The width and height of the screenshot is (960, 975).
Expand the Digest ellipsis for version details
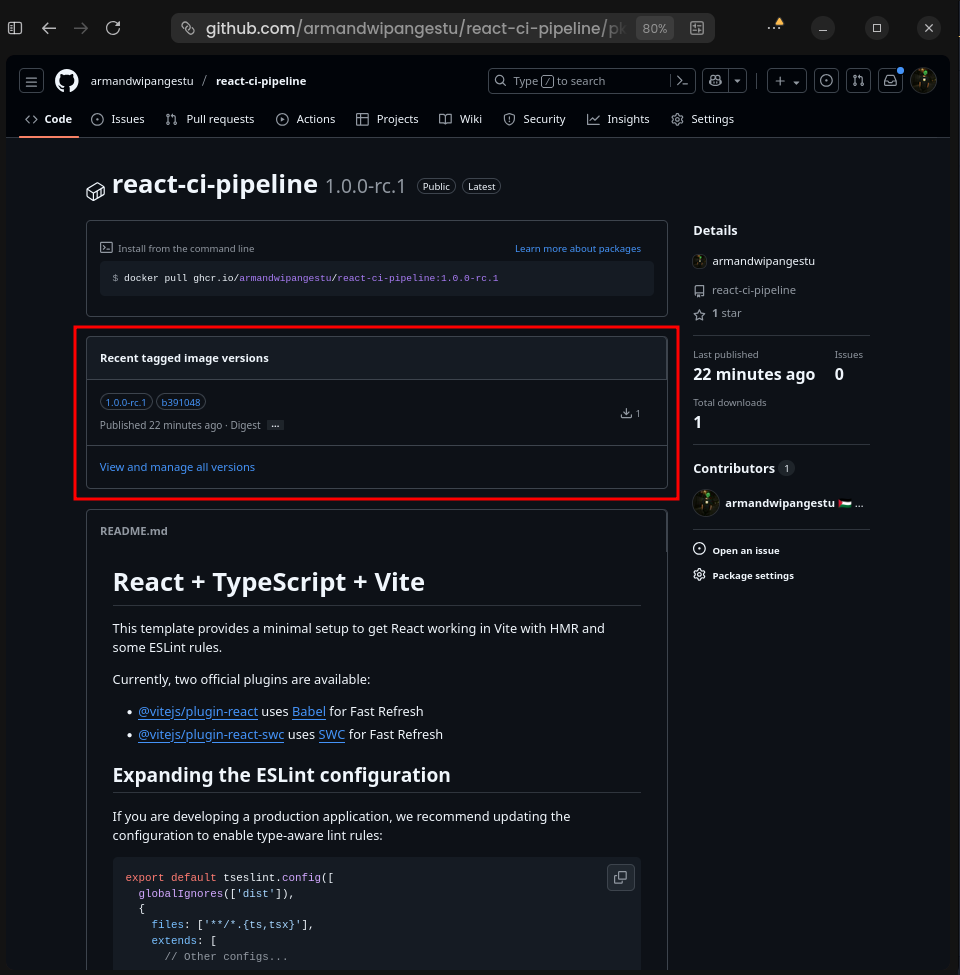274,425
